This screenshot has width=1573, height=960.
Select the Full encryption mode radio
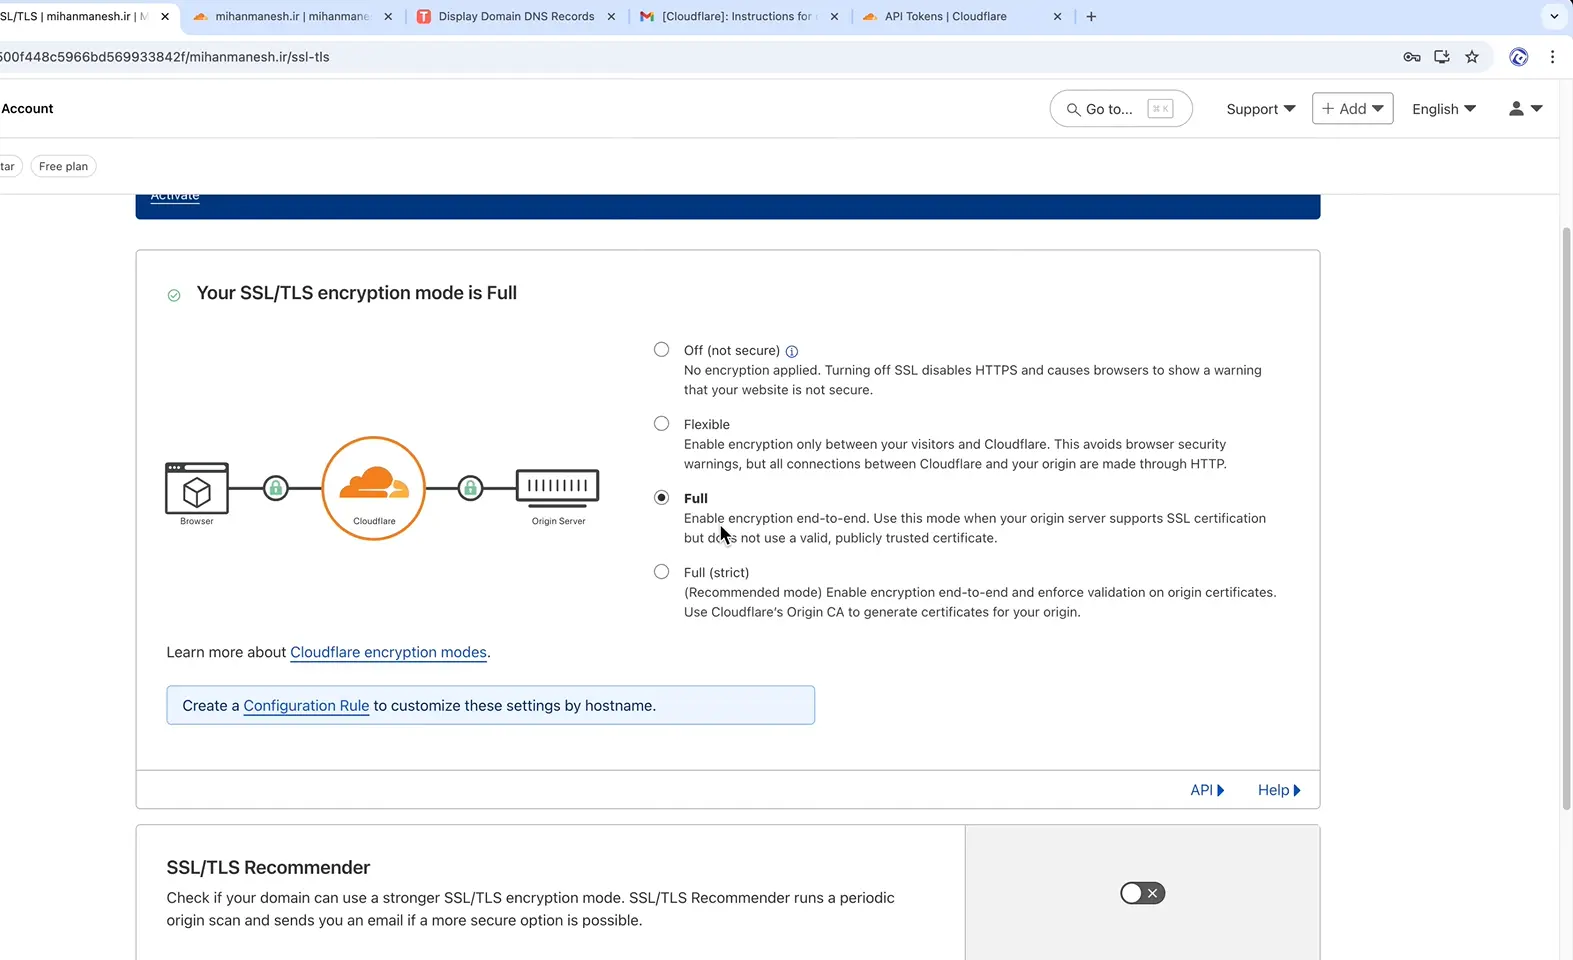[661, 497]
